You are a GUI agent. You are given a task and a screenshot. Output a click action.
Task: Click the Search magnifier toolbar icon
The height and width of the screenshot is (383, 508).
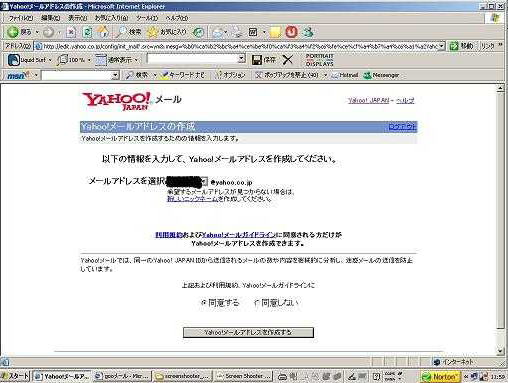120,32
